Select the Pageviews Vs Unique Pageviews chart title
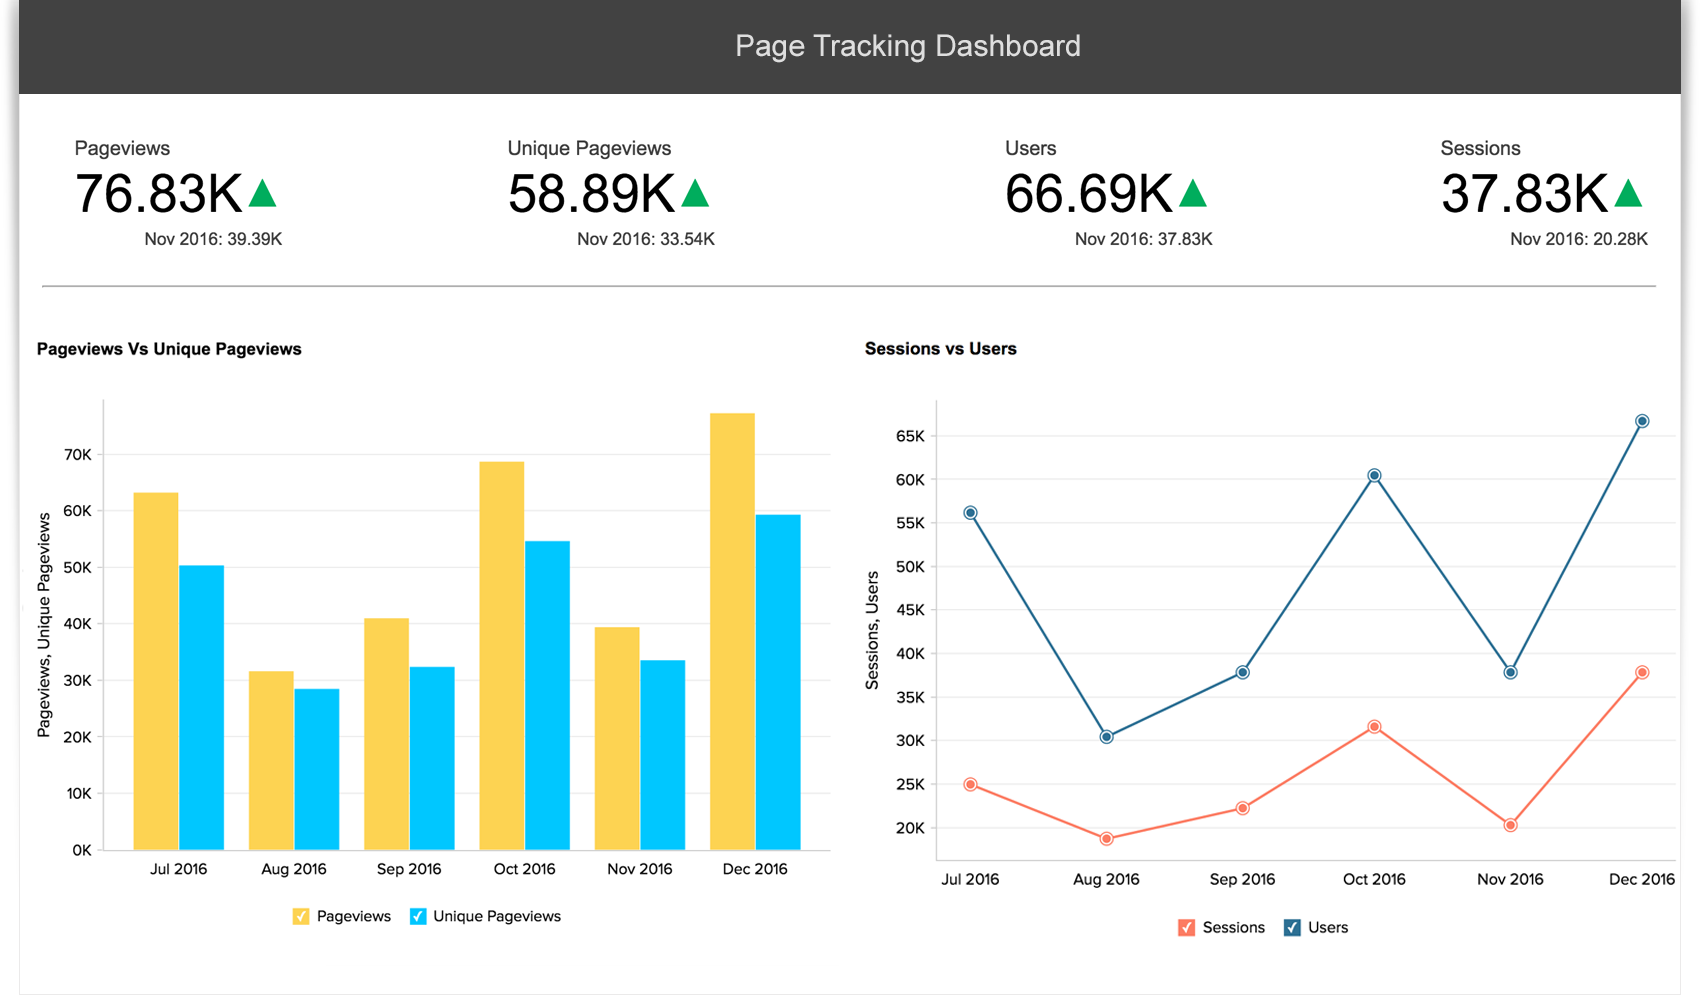 pyautogui.click(x=169, y=349)
